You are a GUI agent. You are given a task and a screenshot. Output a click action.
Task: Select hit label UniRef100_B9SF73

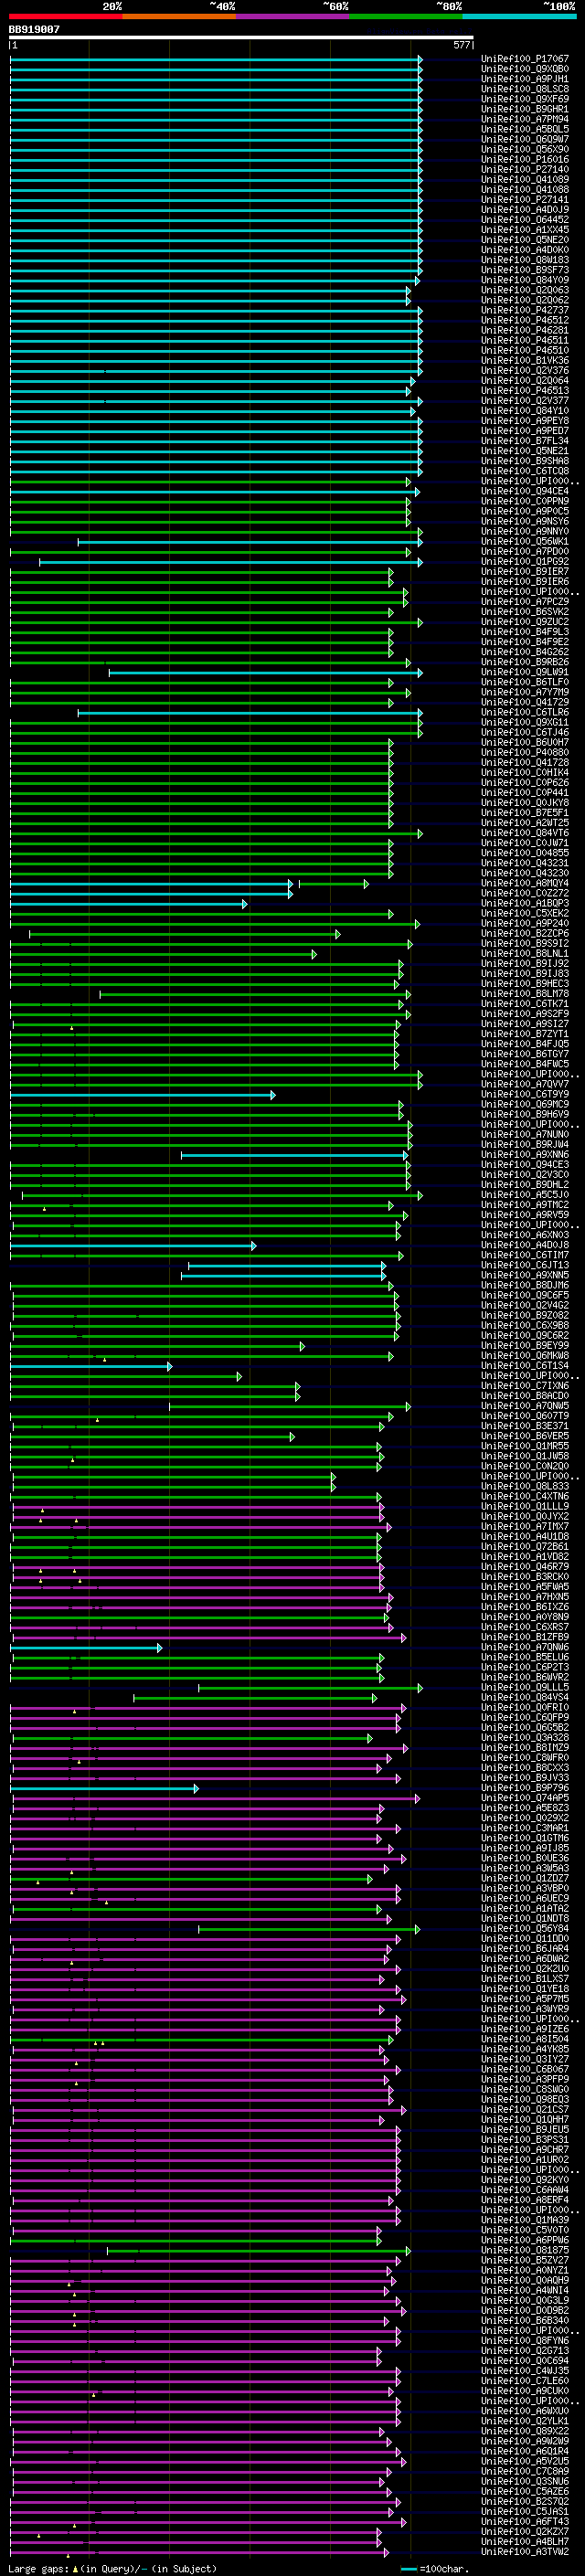click(525, 270)
